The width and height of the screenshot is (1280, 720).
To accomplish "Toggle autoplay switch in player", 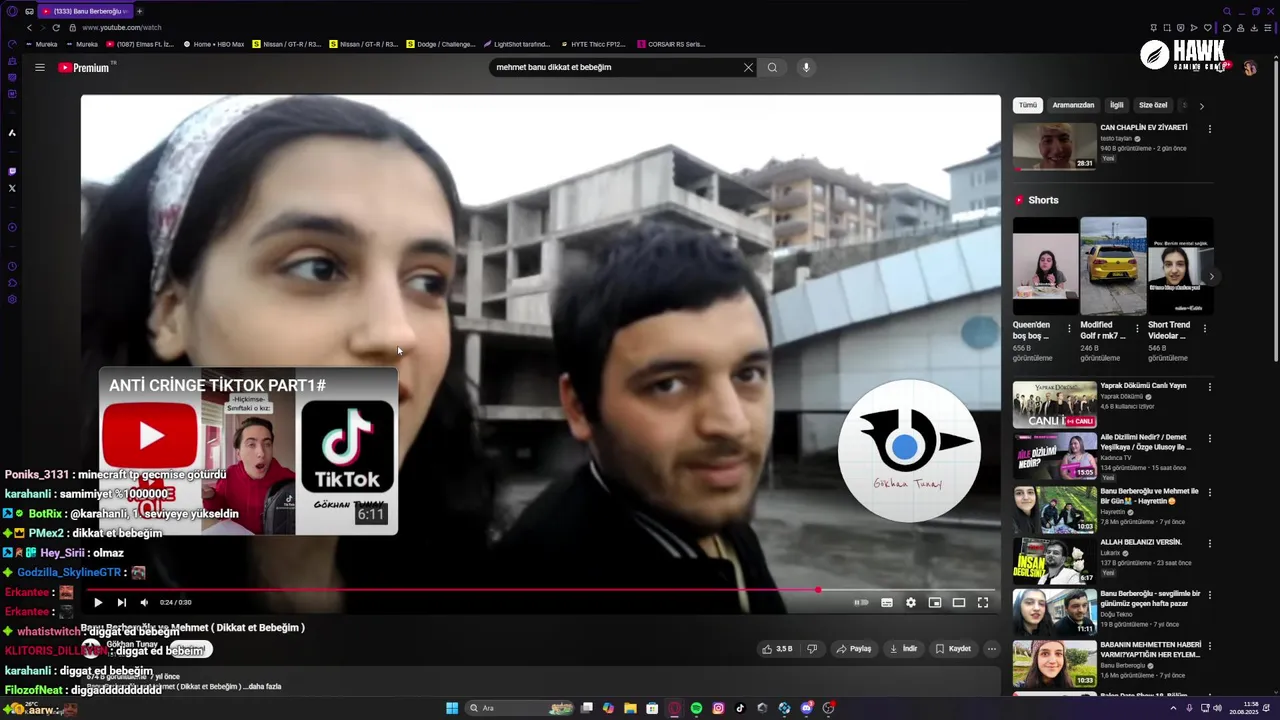I will tap(861, 602).
